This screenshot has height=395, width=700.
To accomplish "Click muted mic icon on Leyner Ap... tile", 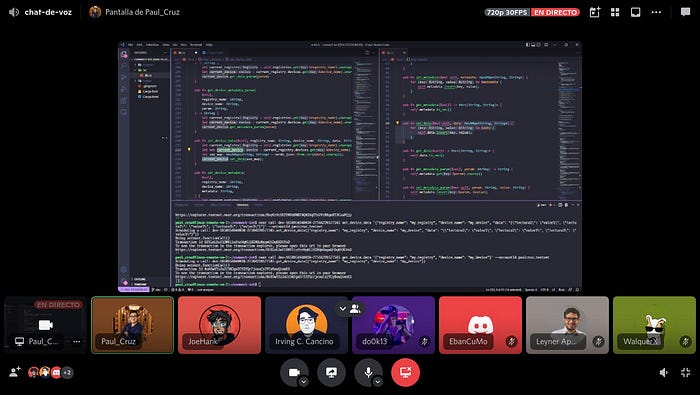I will coord(599,342).
